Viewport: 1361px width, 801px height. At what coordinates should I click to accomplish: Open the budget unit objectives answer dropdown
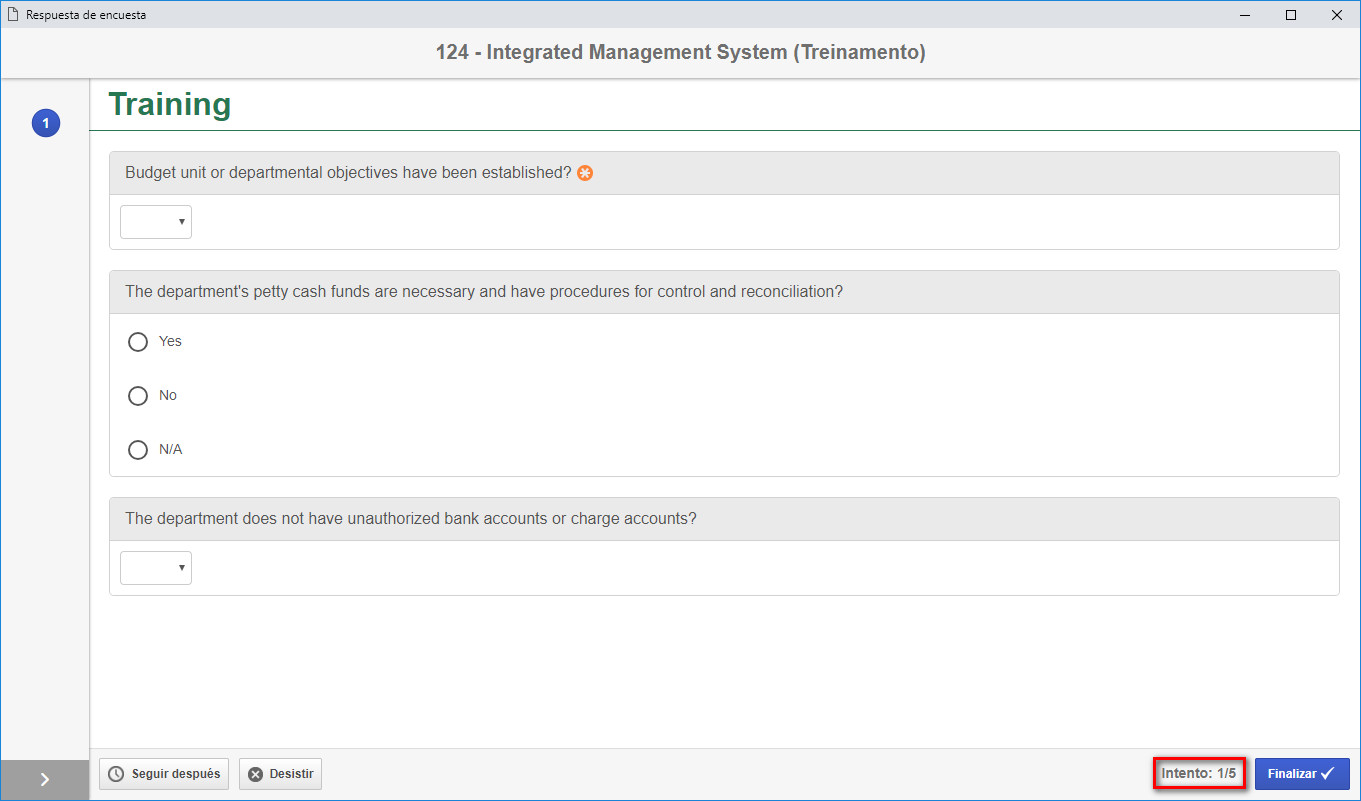(156, 222)
